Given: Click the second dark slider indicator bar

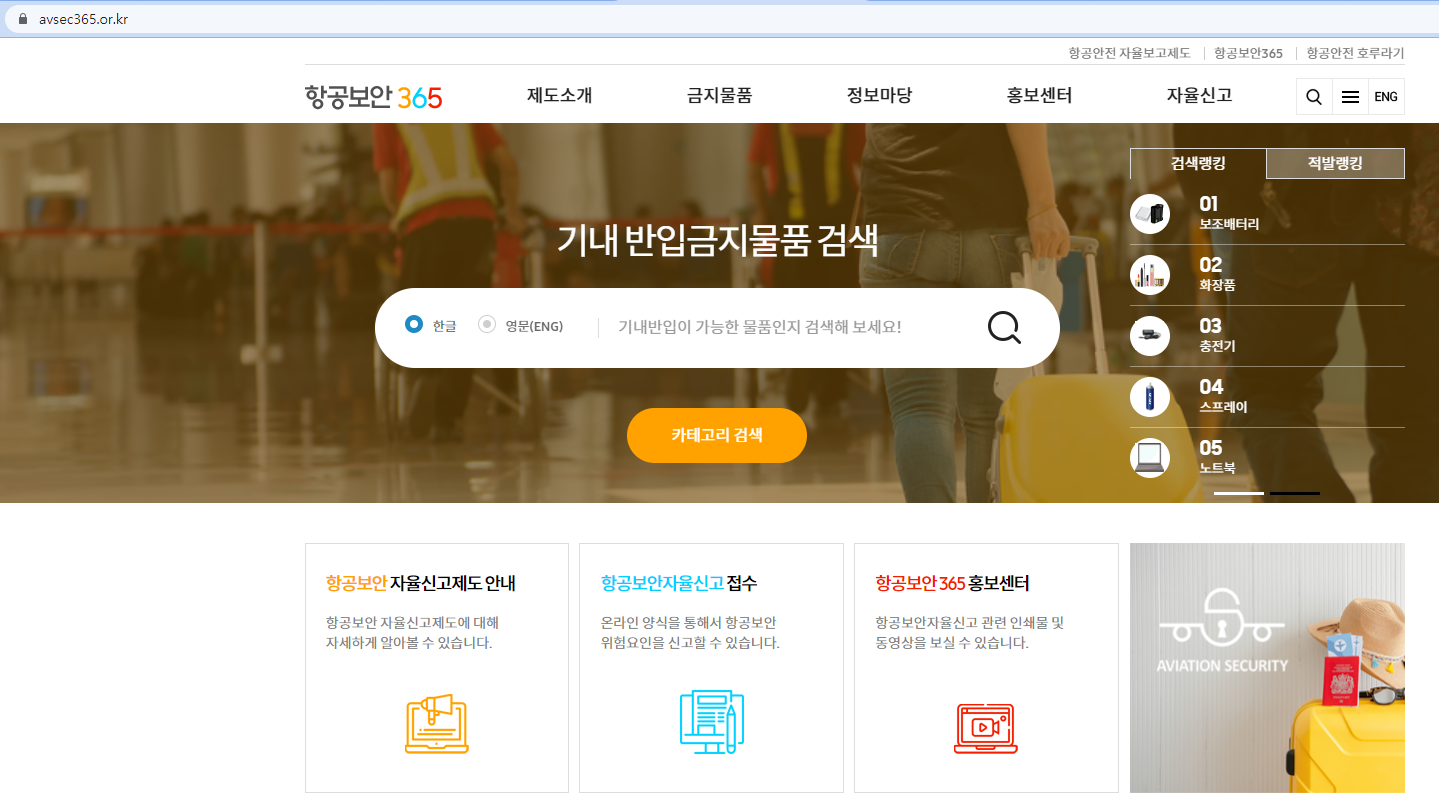Looking at the screenshot, I should [1295, 493].
